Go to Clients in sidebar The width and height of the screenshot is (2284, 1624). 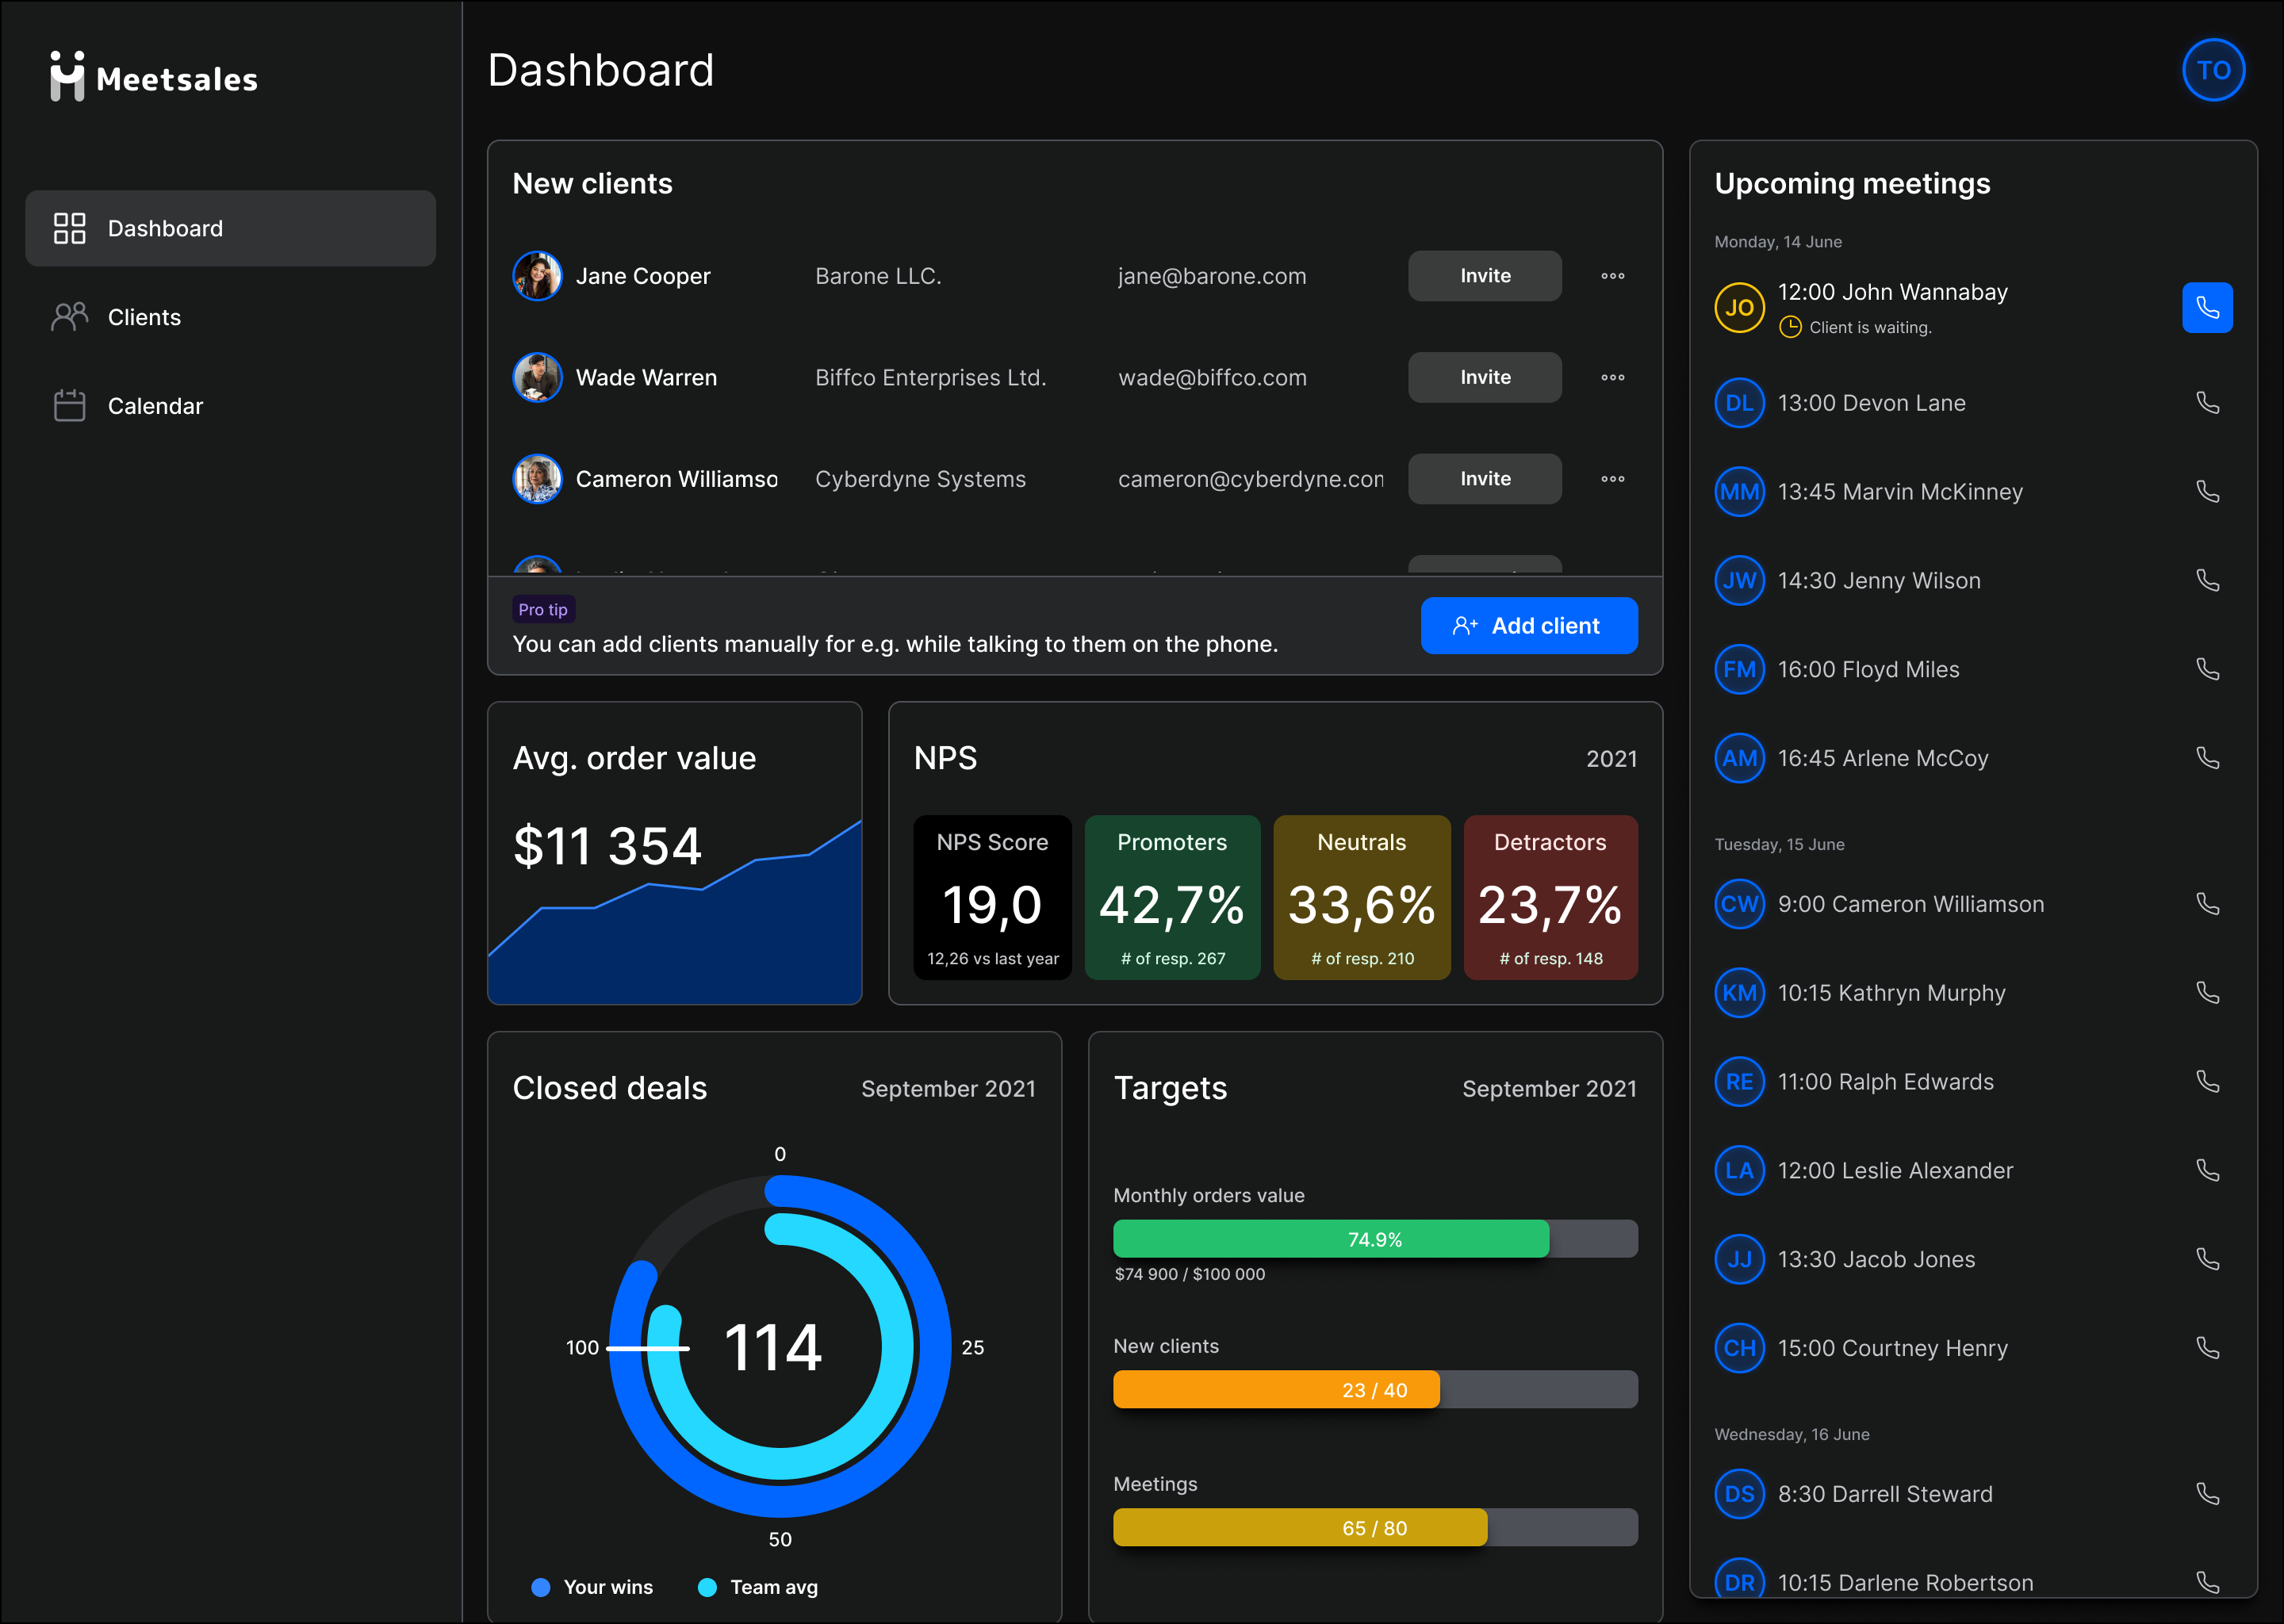[x=144, y=318]
